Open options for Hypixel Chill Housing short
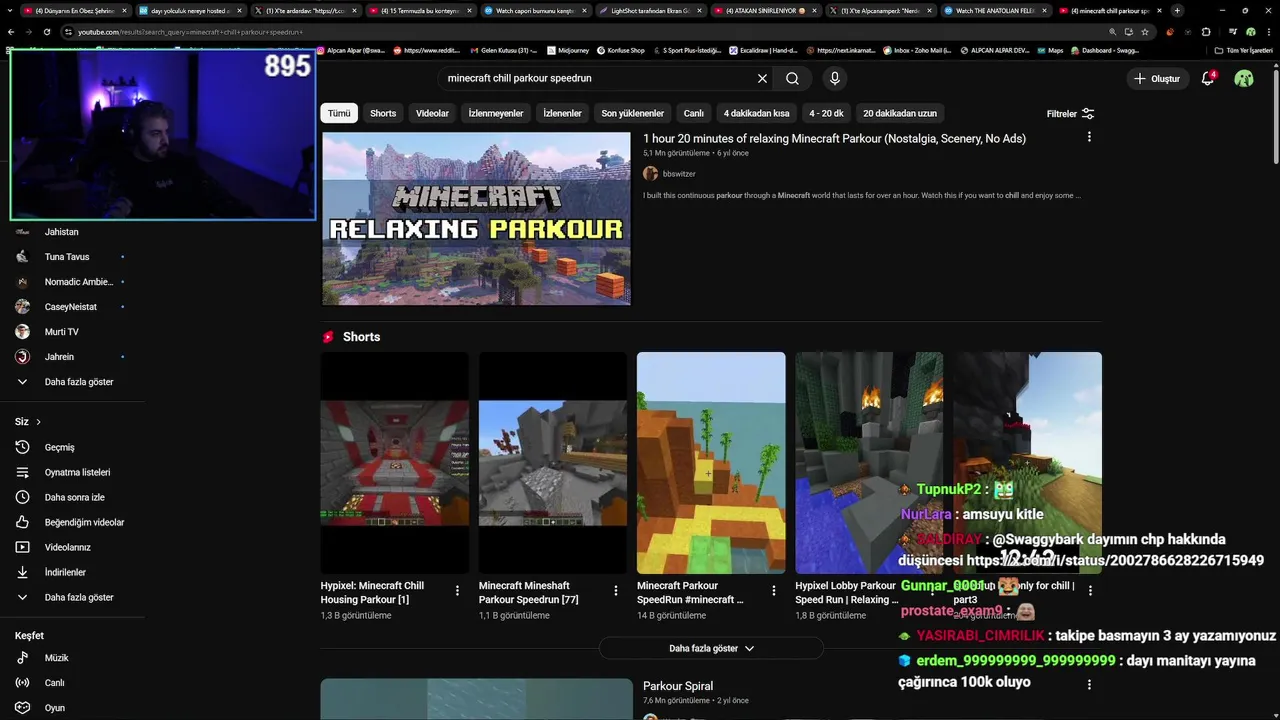 click(x=457, y=591)
